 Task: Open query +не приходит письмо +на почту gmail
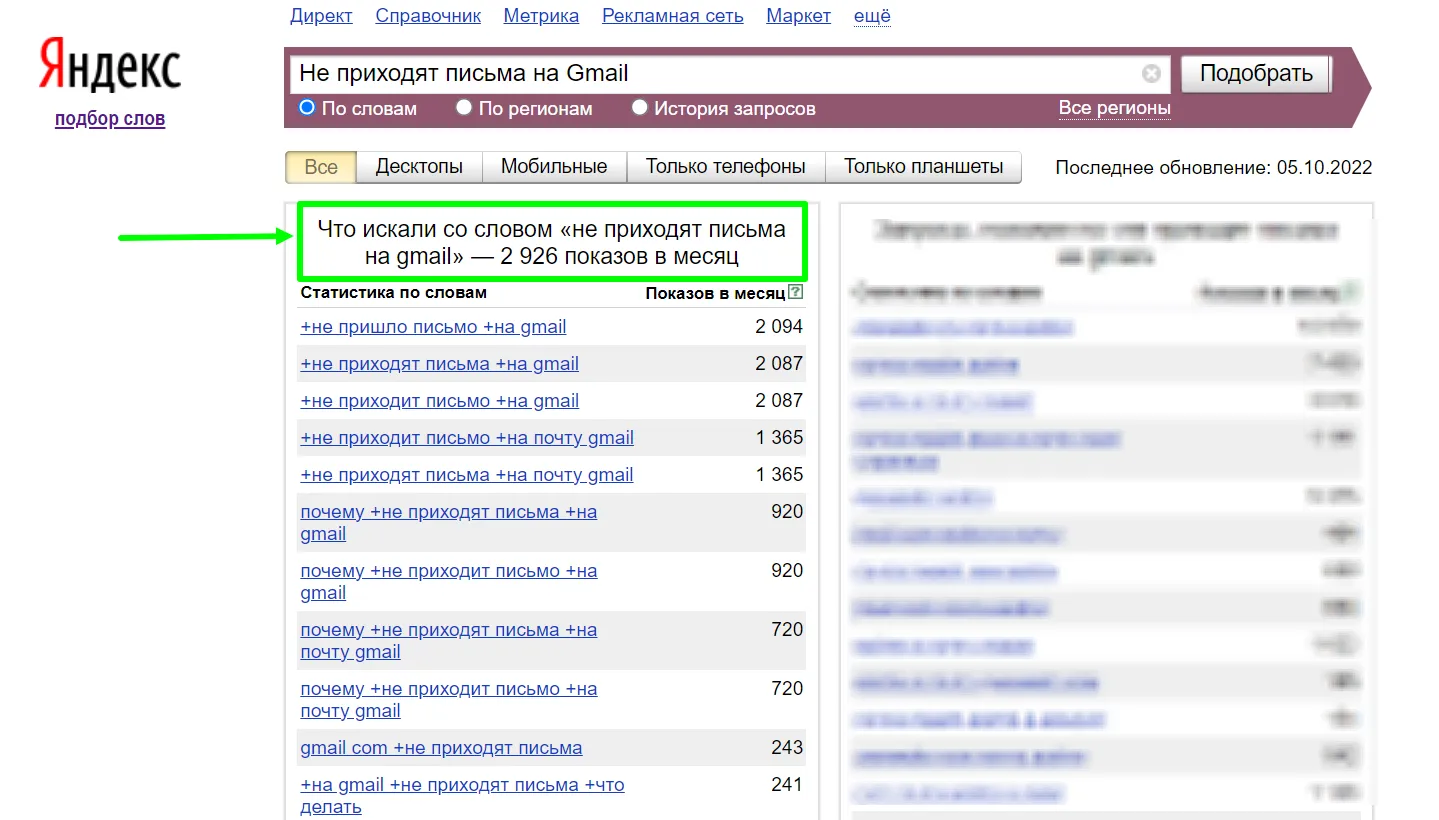pyautogui.click(x=467, y=438)
